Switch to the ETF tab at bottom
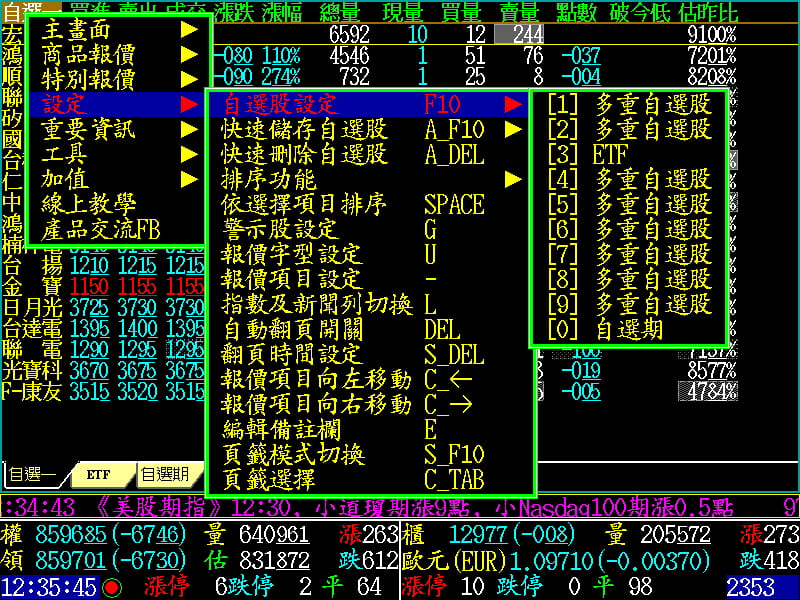 (x=98, y=474)
